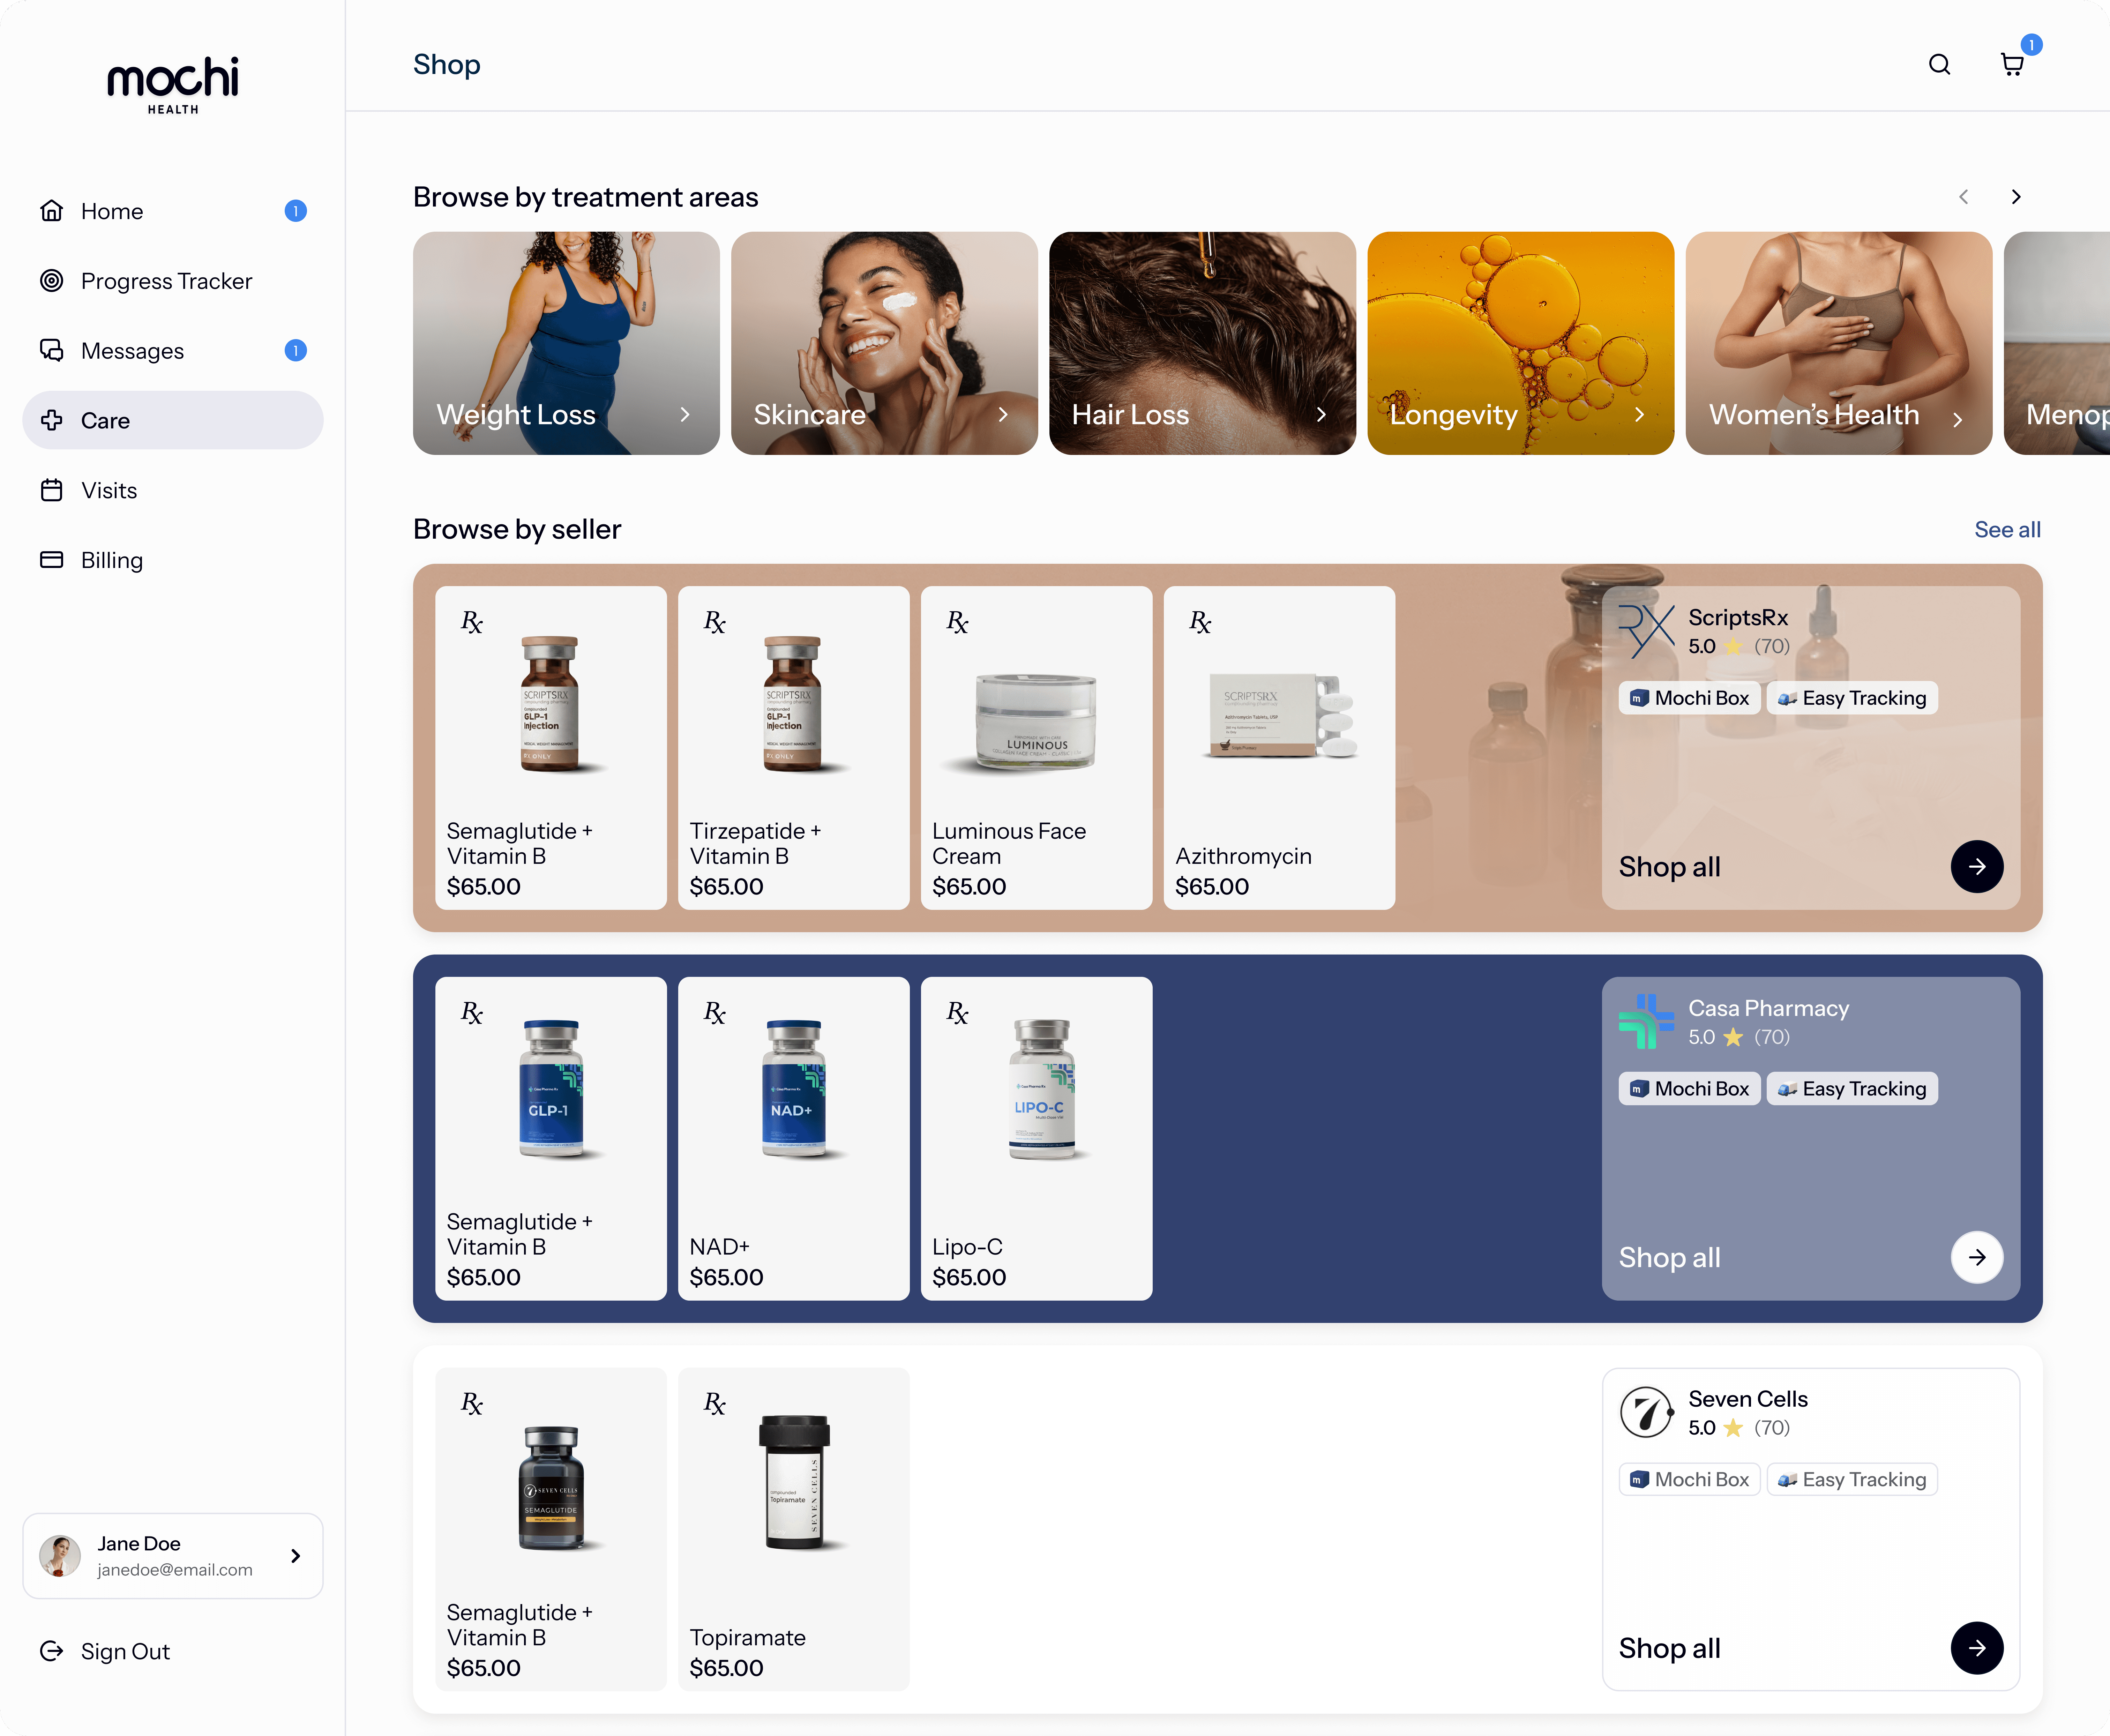
Task: Go to Home in sidebar
Action: (173, 211)
